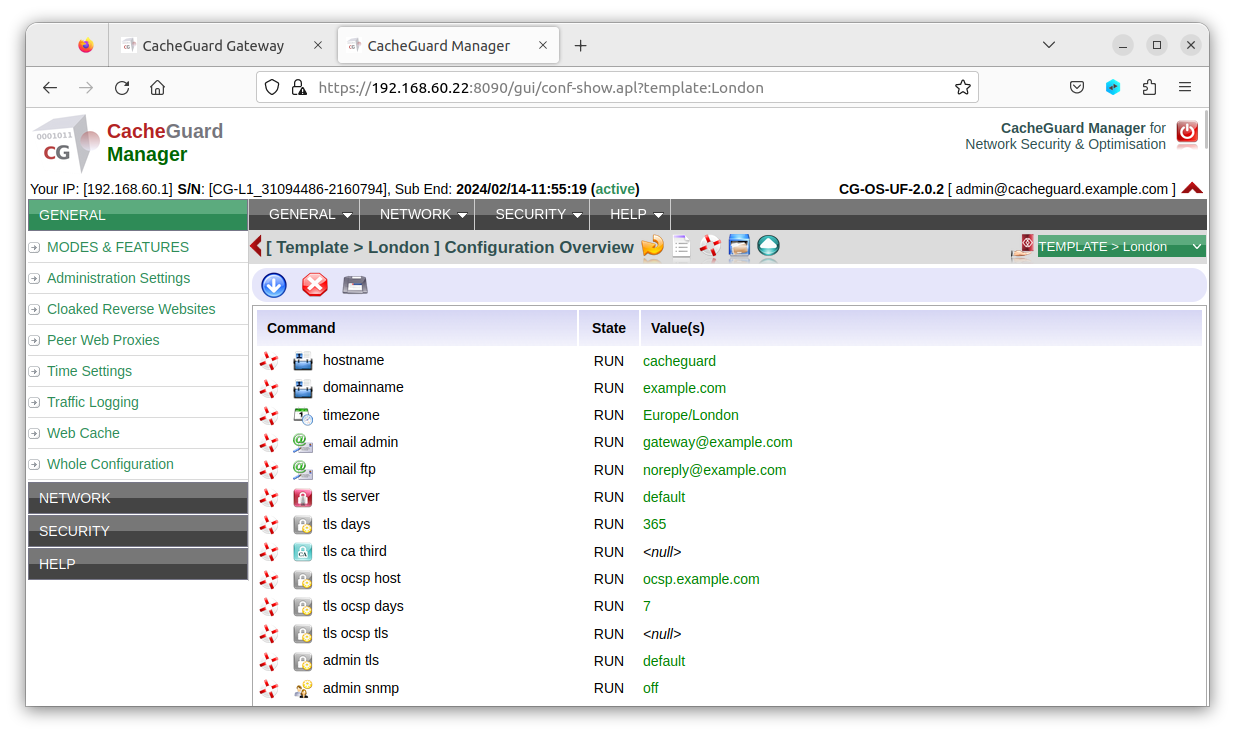1235x735 pixels.
Task: Click the red X cancel icon
Action: pyautogui.click(x=315, y=285)
